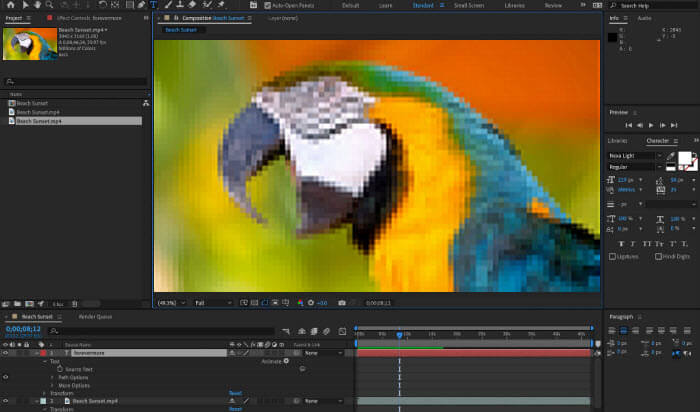Apply Faux Bold in the Character panel
The image size is (700, 412).
(619, 243)
